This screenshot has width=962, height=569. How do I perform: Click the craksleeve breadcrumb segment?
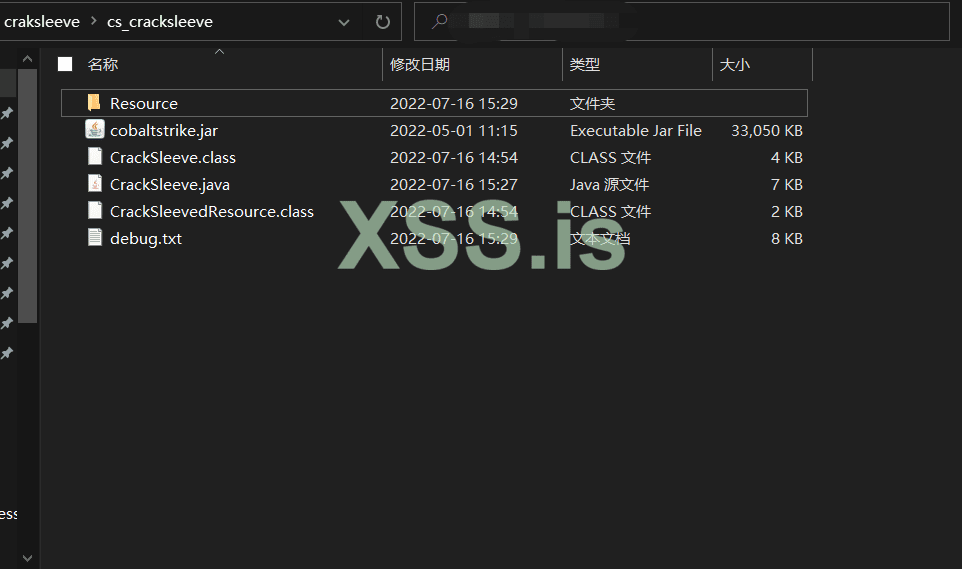[42, 21]
